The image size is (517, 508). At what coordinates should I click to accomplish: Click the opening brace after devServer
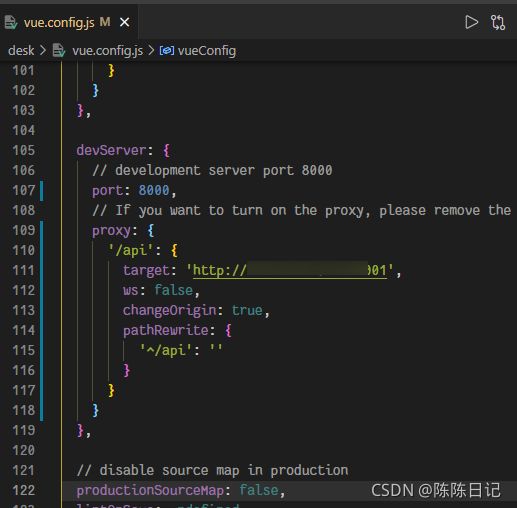point(167,150)
